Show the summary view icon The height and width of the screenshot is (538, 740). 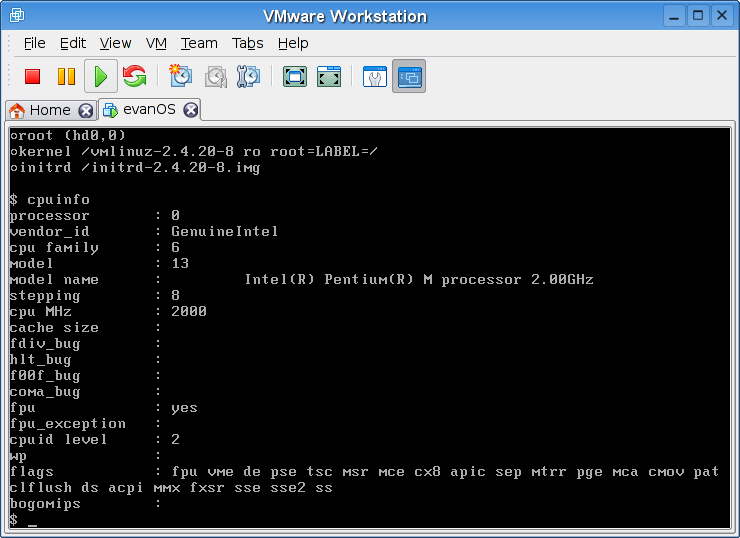click(x=374, y=76)
